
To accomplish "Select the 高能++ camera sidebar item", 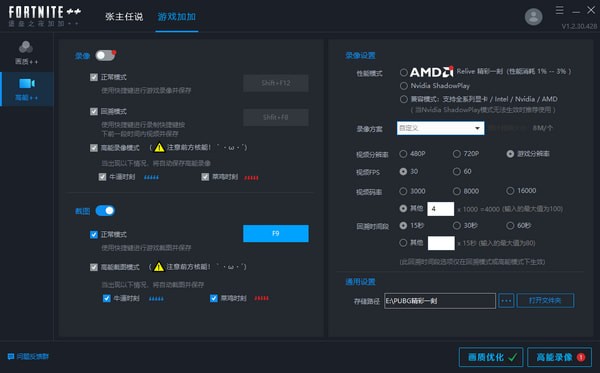I will (x=26, y=89).
